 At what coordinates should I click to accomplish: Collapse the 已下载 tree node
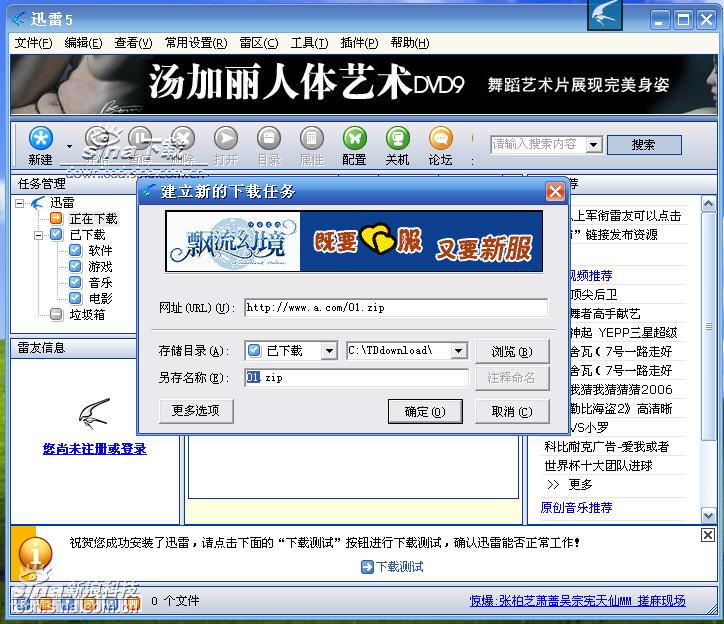pos(38,235)
